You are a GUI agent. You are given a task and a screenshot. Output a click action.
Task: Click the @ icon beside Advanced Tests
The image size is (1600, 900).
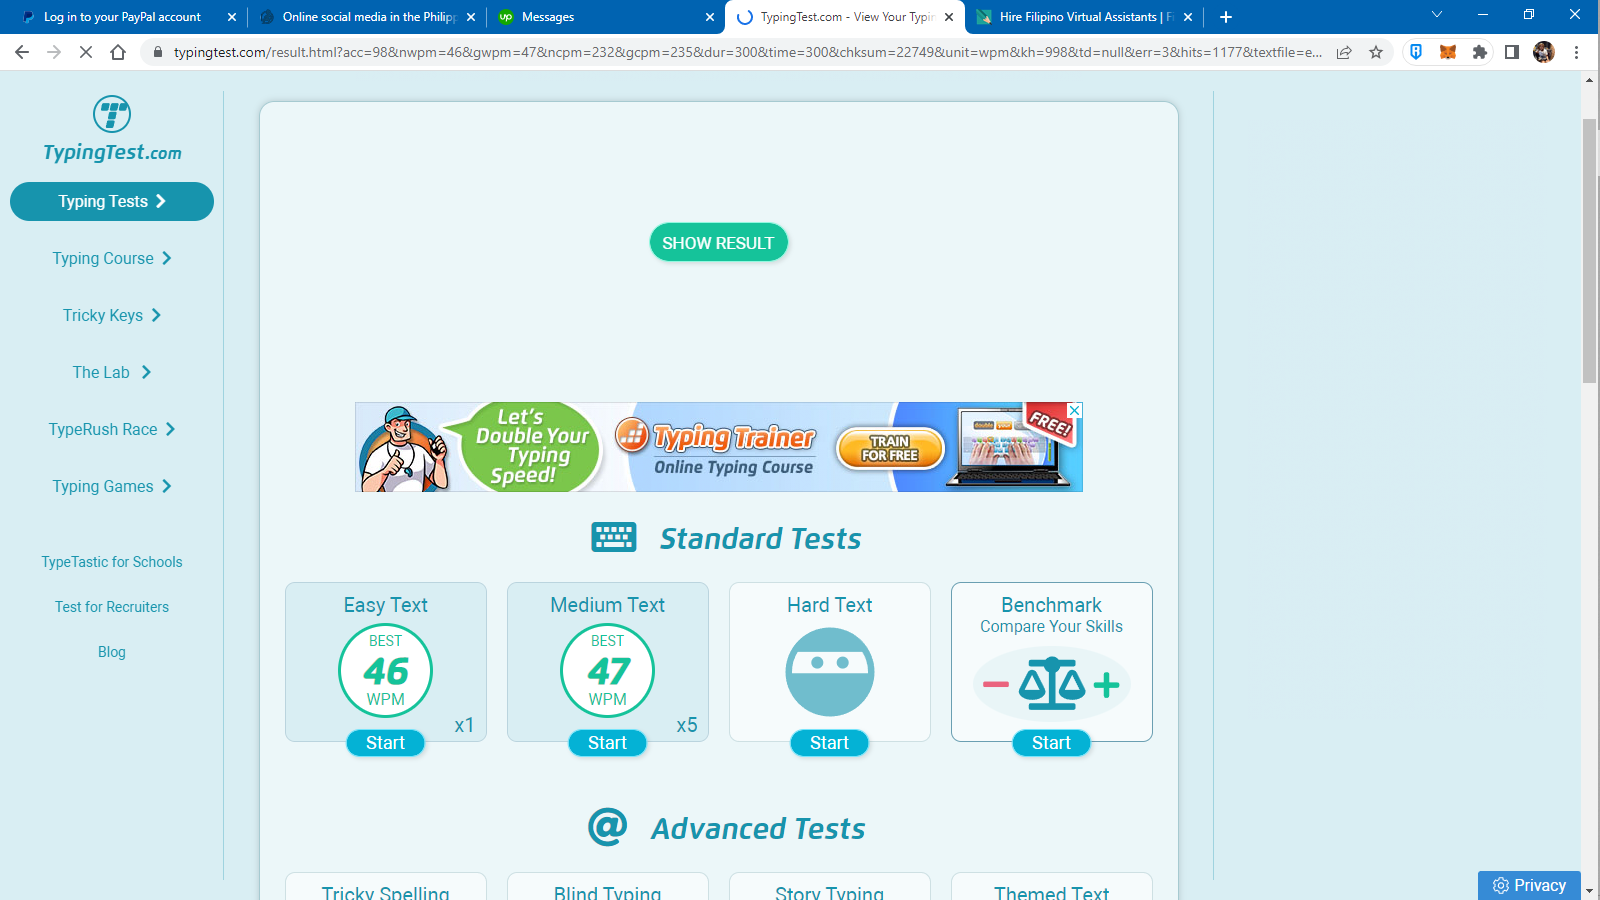(x=608, y=827)
